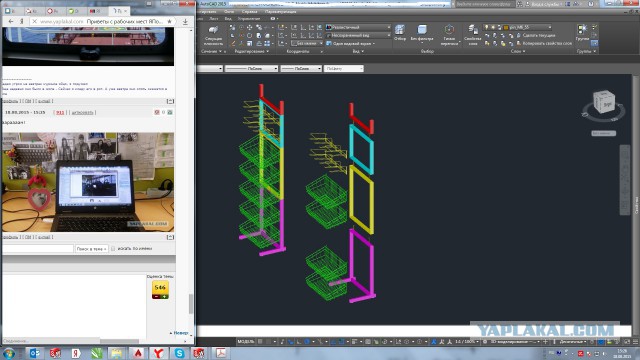Screen dimensions: 640x360
Task: Click the browser address bar
Action: click(102, 21)
